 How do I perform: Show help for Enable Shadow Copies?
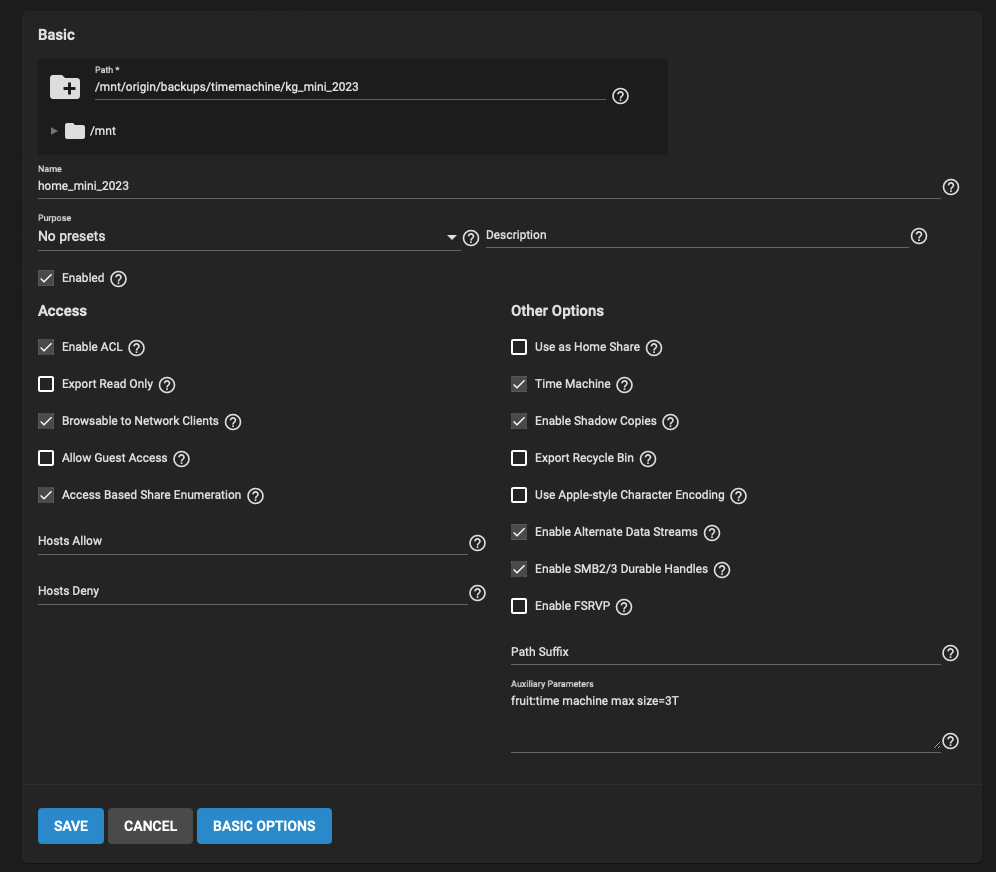tap(670, 422)
